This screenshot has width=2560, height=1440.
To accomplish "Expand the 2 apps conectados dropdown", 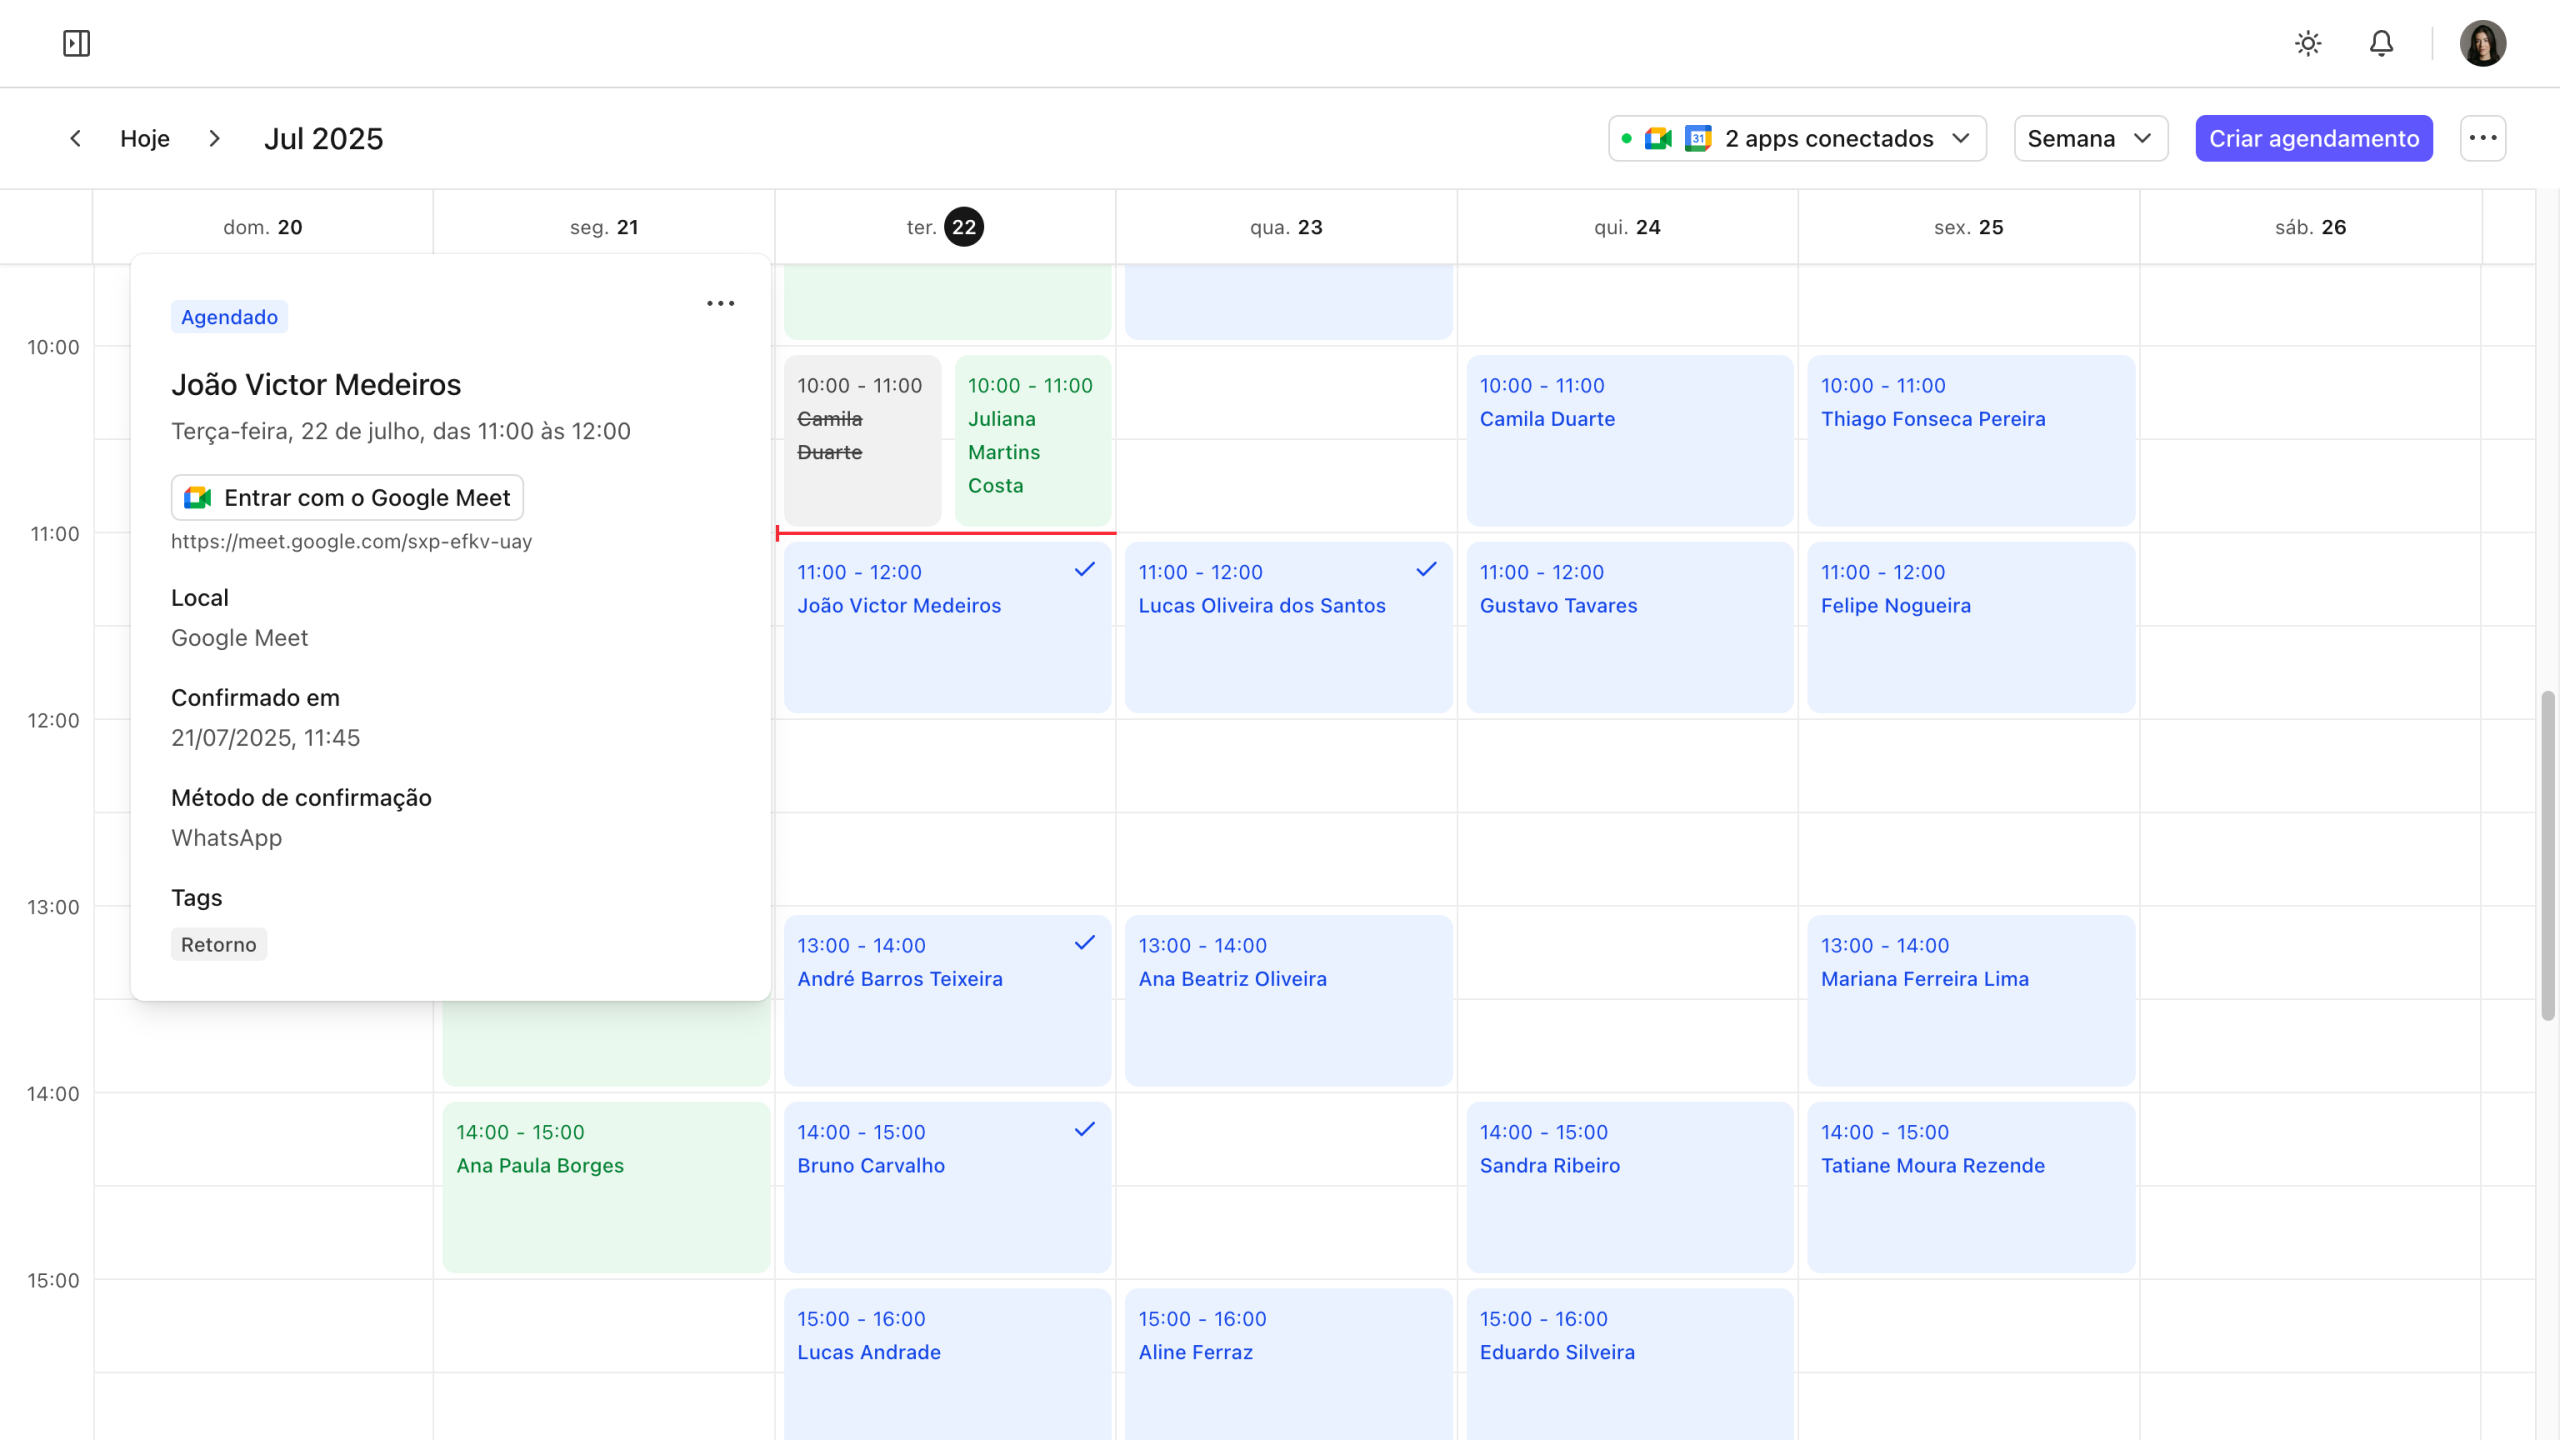I will coord(1797,138).
